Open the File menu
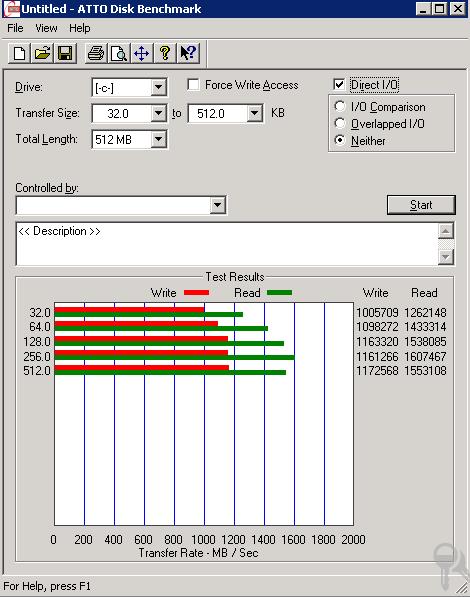The height and width of the screenshot is (597, 470). click(x=15, y=28)
